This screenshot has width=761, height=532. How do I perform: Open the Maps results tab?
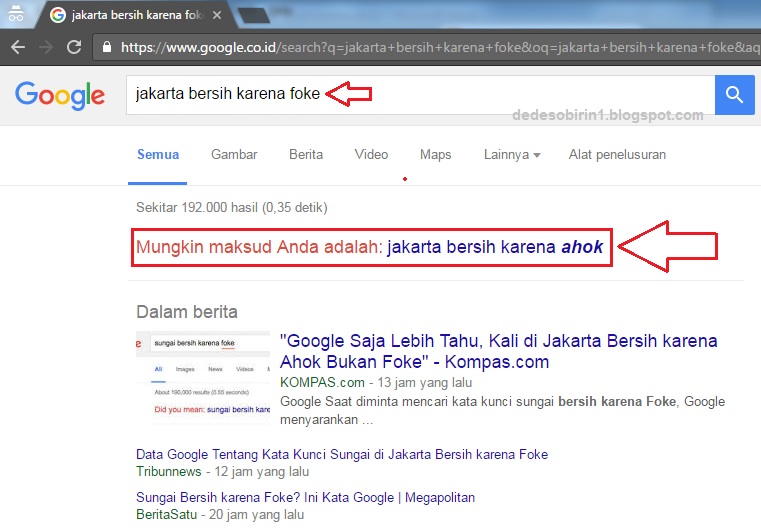(435, 154)
